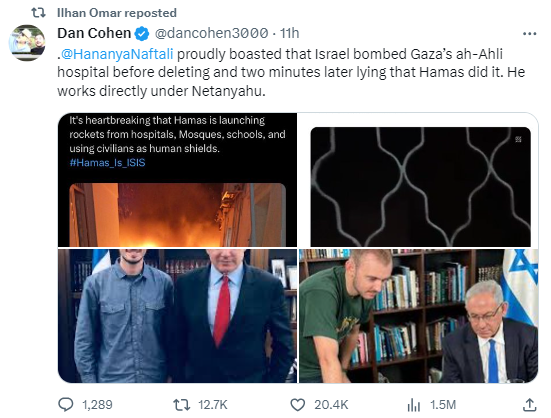Open view analytics bar chart icon
This screenshot has width=551, height=418.
pyautogui.click(x=414, y=405)
